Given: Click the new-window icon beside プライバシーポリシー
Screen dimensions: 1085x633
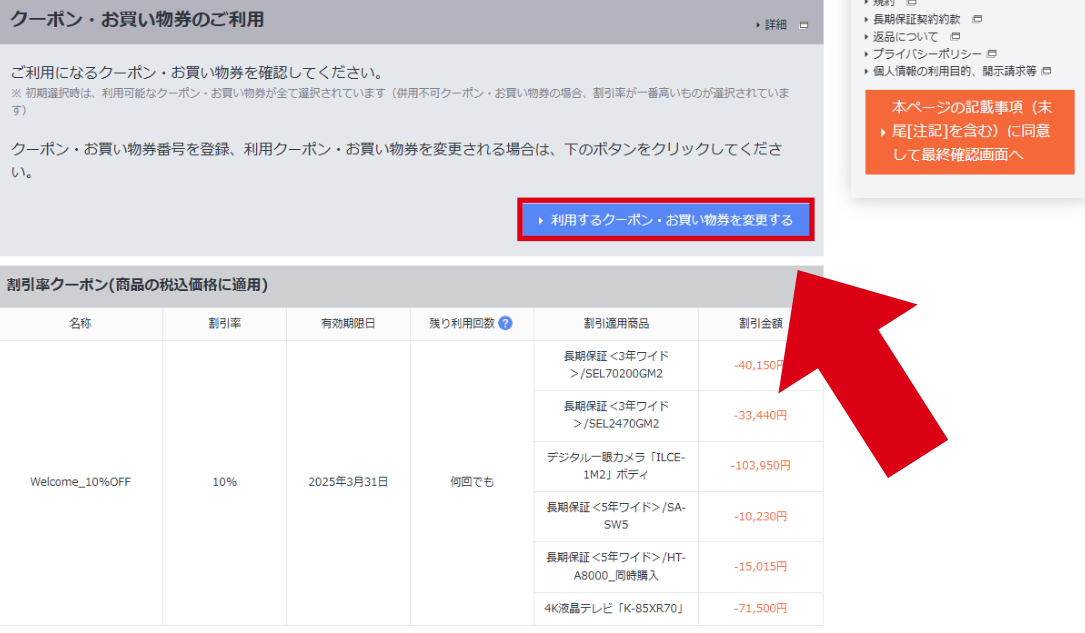Looking at the screenshot, I should click(992, 54).
